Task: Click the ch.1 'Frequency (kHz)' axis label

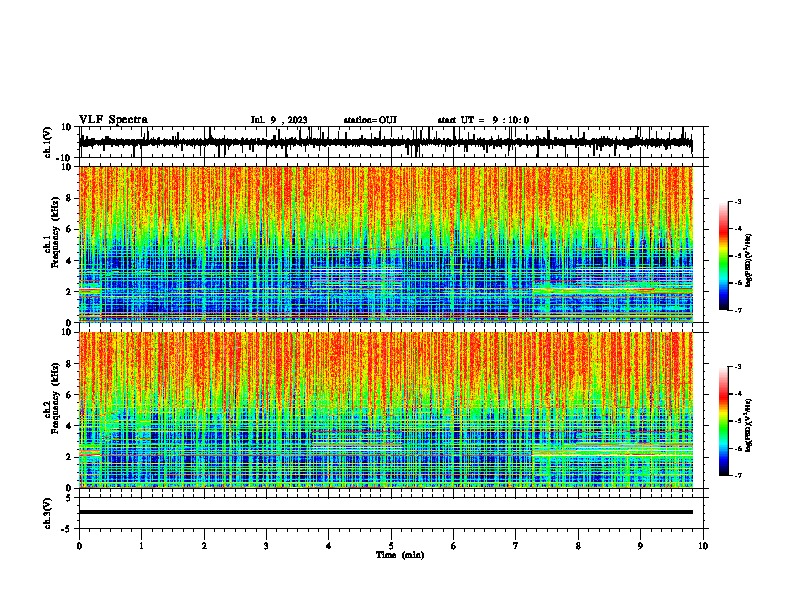Action: 55,233
